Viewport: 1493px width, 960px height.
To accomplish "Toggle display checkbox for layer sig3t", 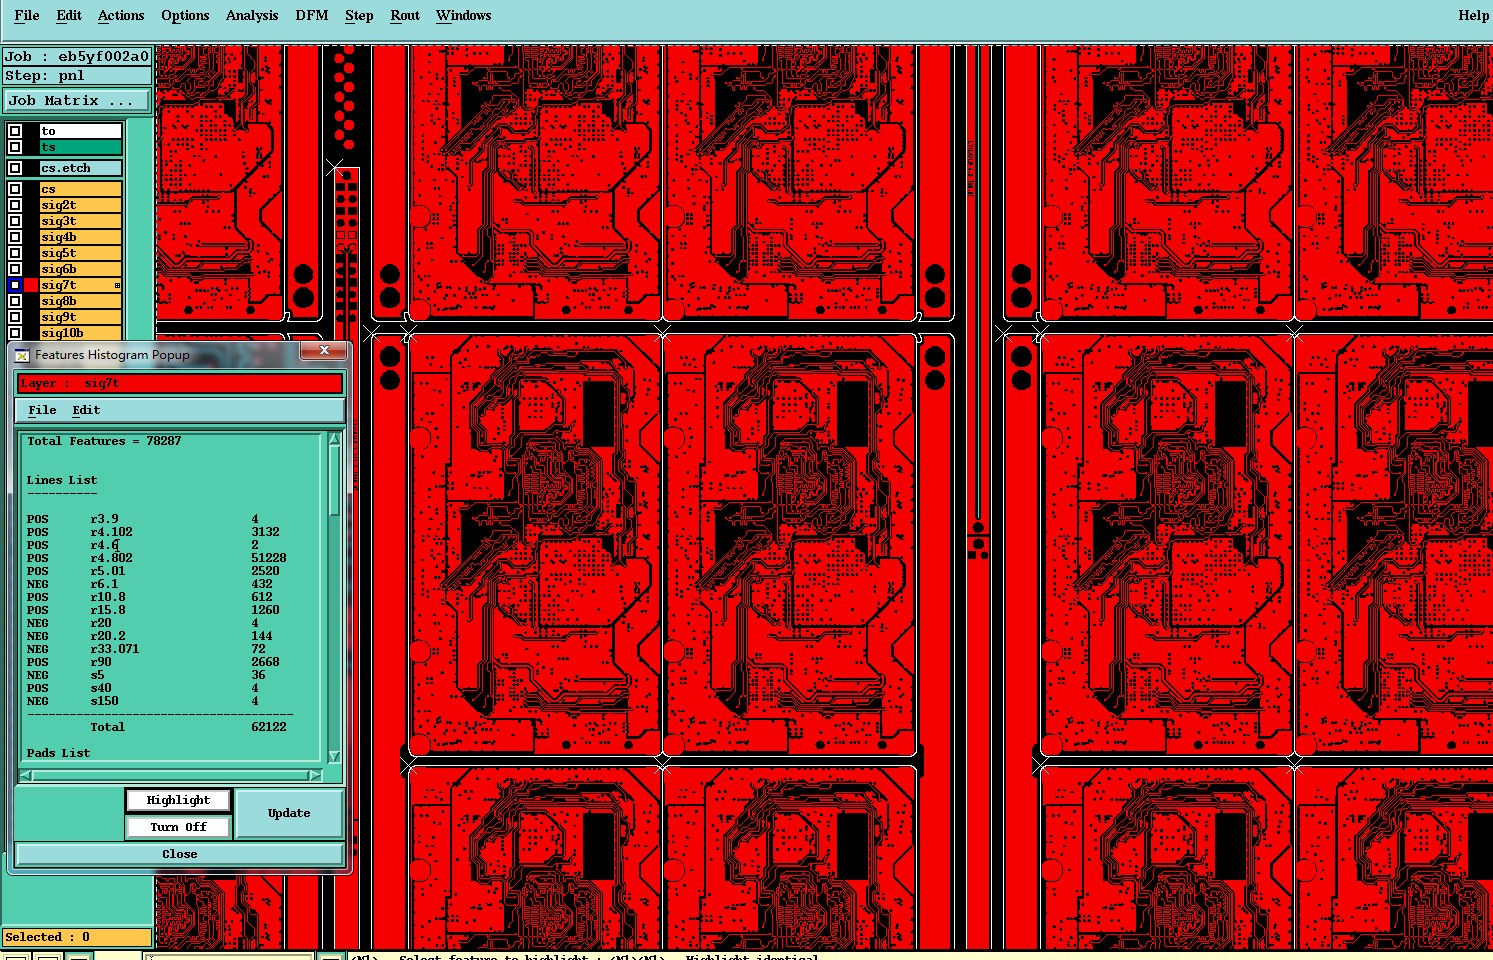I will point(15,221).
